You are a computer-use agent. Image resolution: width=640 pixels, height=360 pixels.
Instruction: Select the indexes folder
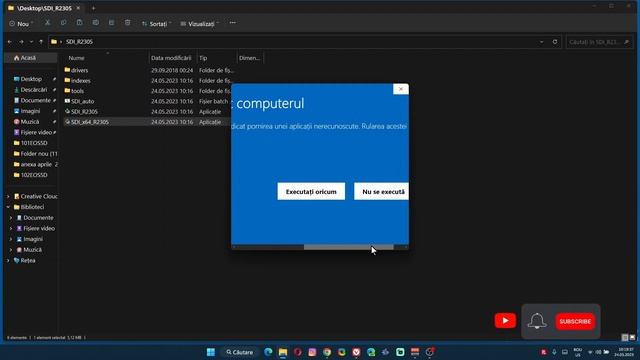pyautogui.click(x=80, y=81)
